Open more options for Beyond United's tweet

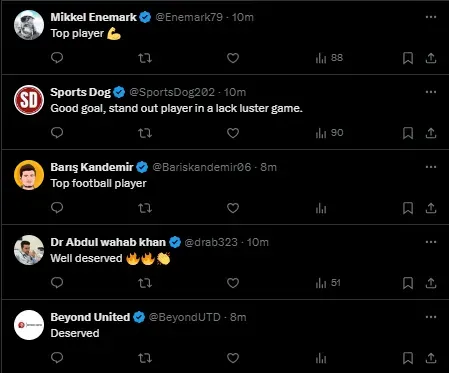pyautogui.click(x=431, y=317)
